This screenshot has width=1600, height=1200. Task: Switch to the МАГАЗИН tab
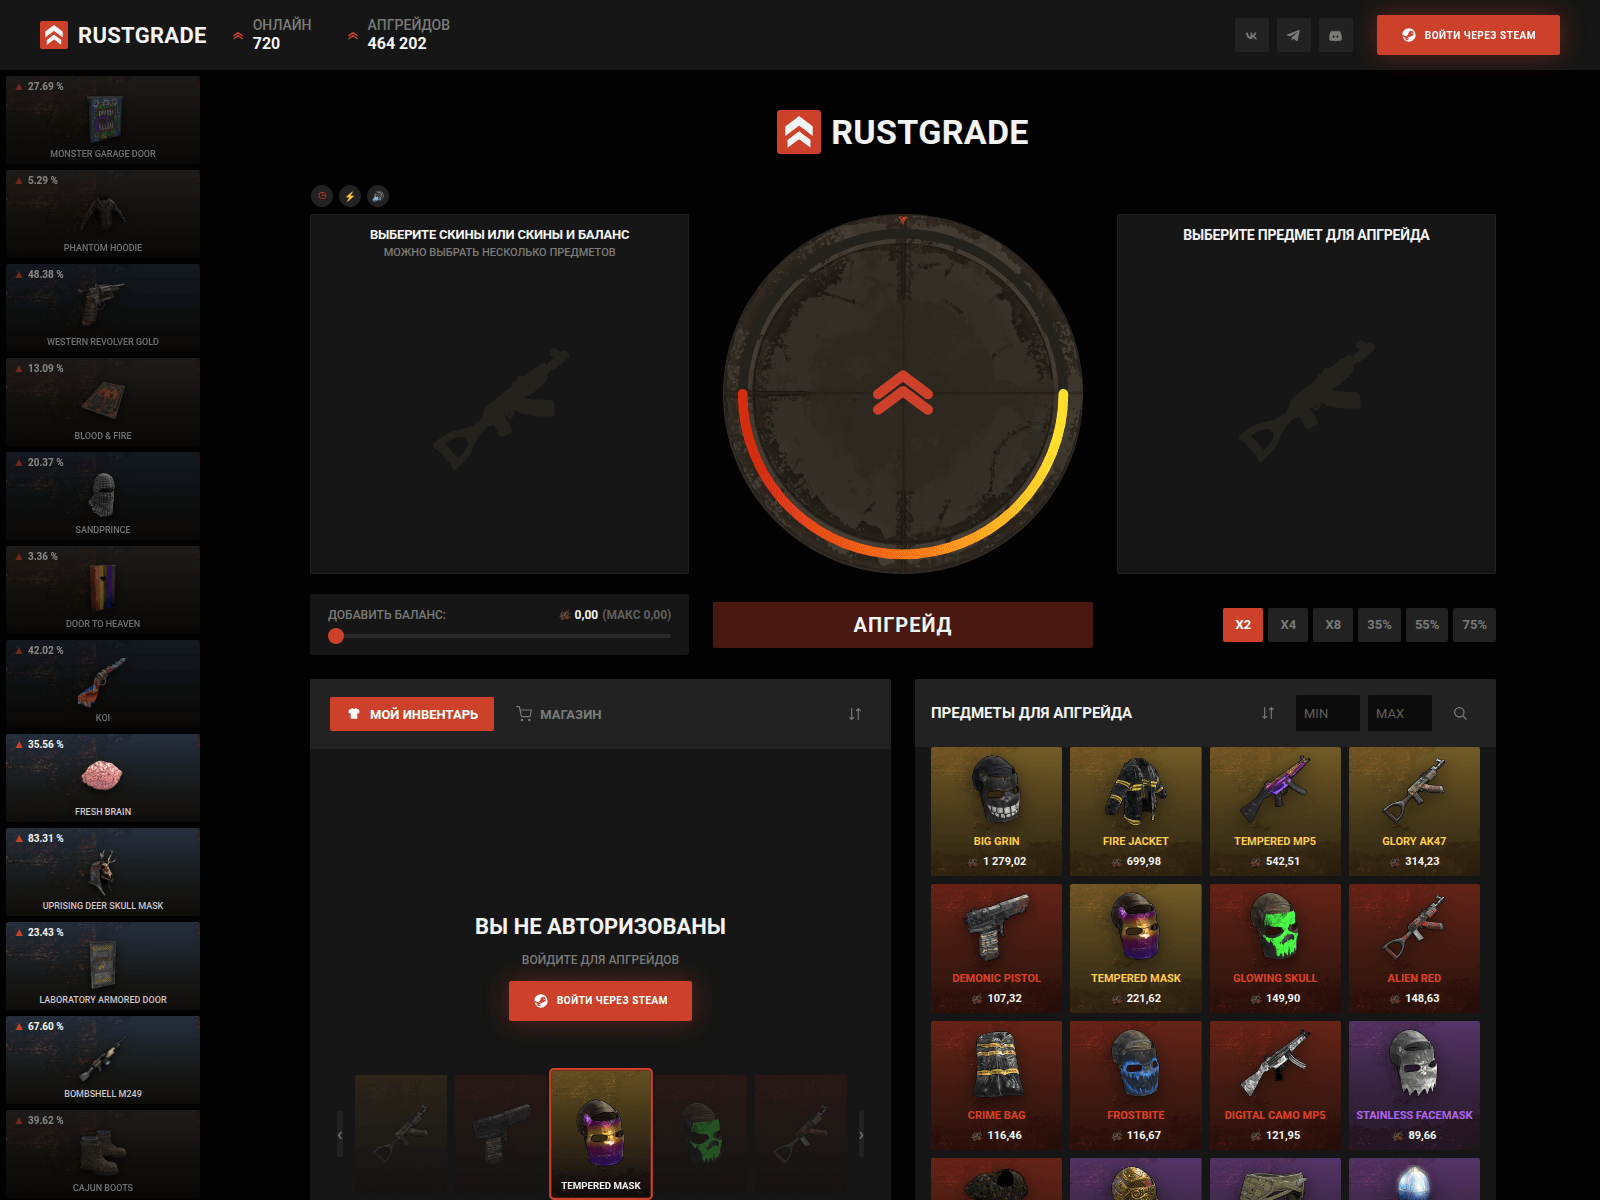click(559, 714)
